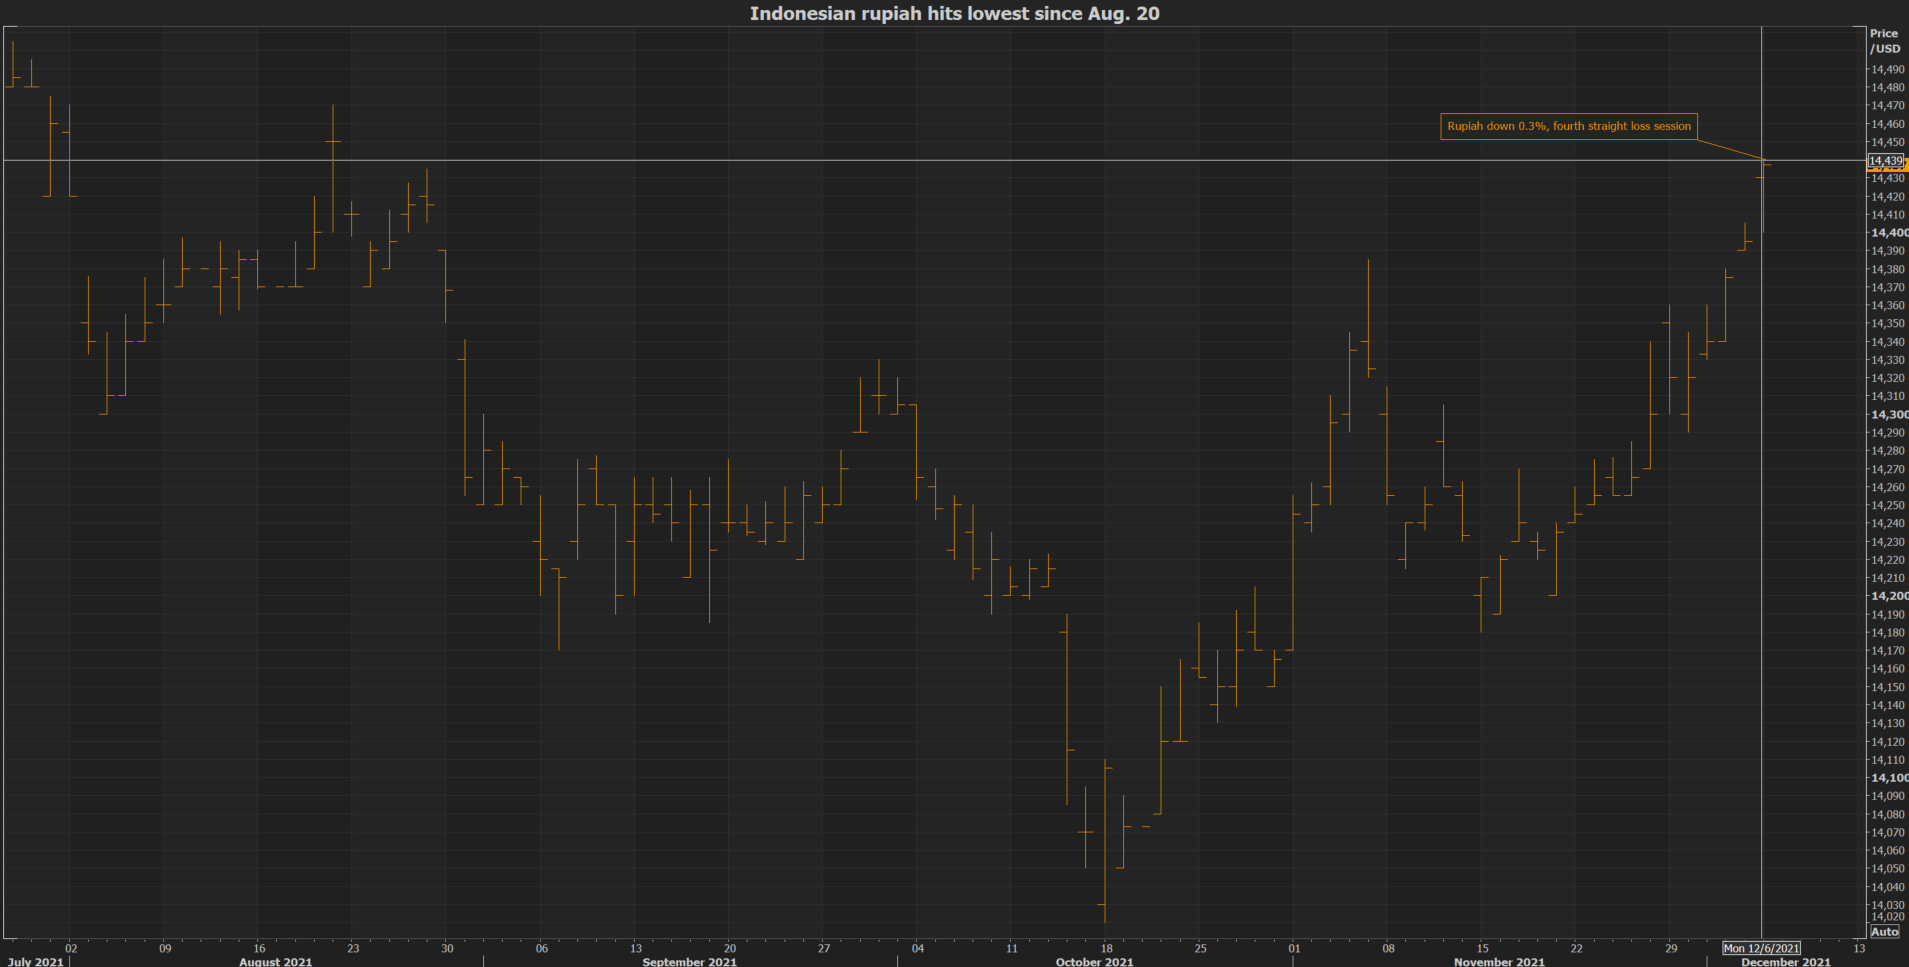The image size is (1909, 967).
Task: Select the 14,300 price axis label
Action: [x=1889, y=414]
